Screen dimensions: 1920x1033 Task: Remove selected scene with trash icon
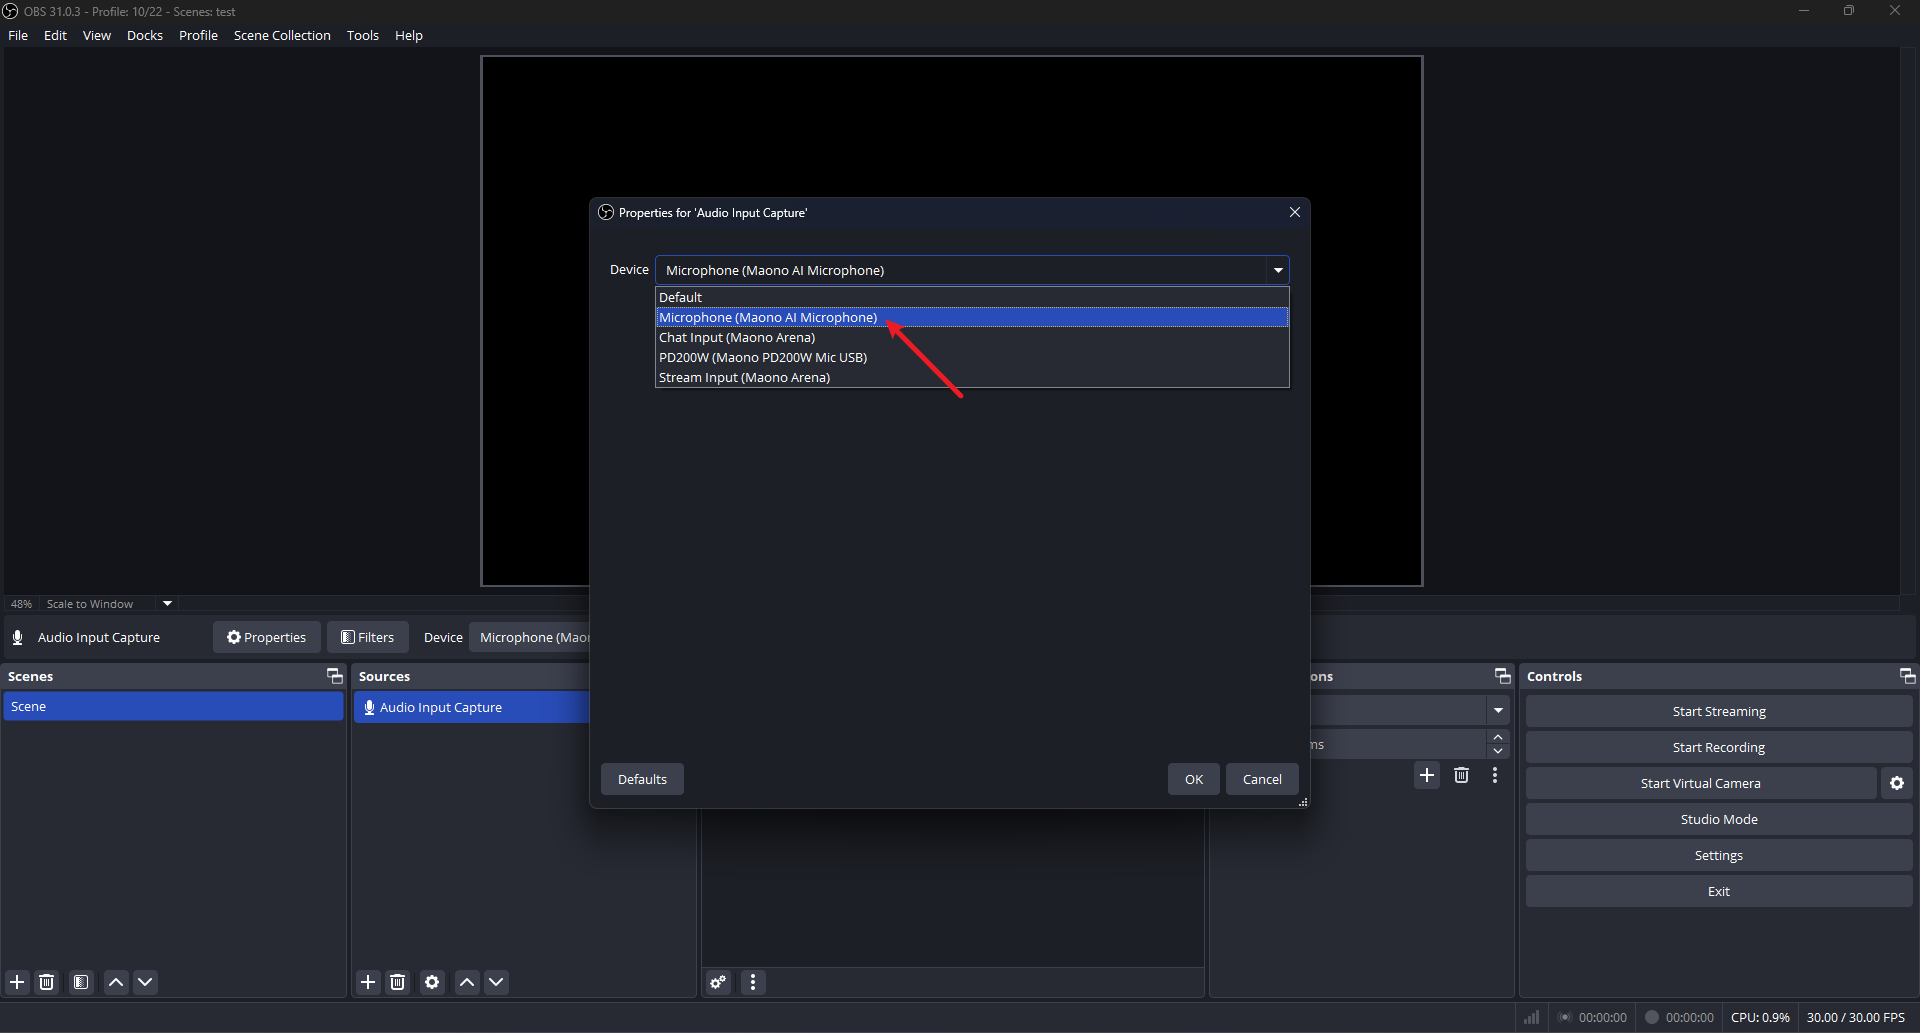pos(47,982)
